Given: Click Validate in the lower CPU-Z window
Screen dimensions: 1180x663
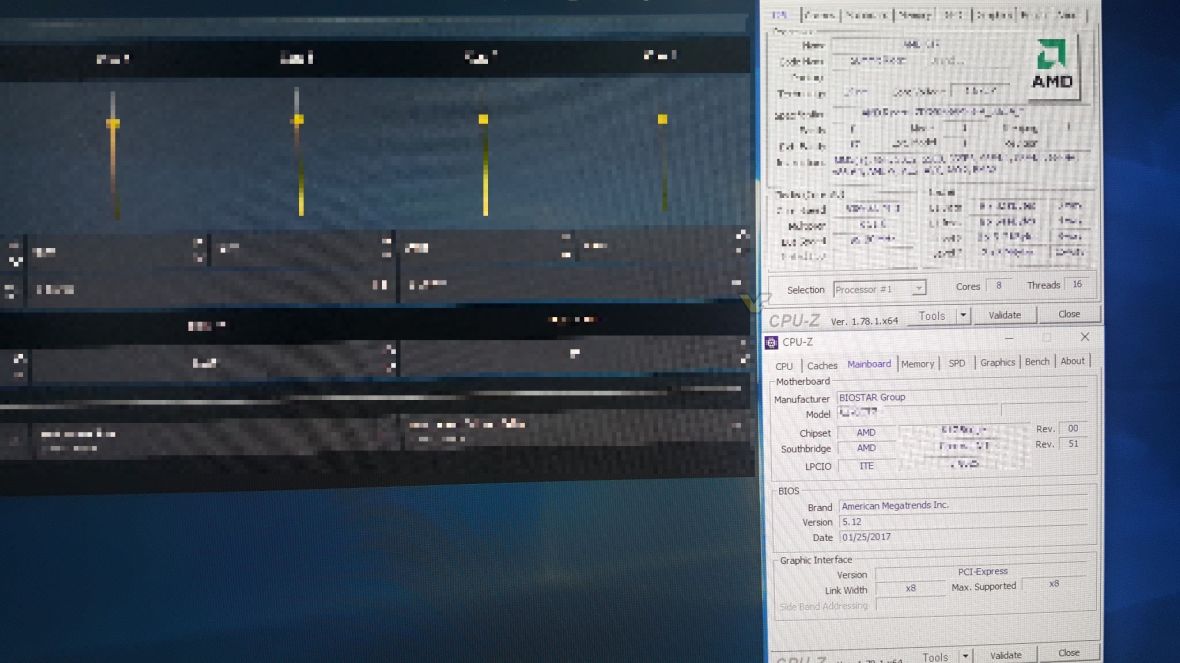Looking at the screenshot, I should point(1006,655).
